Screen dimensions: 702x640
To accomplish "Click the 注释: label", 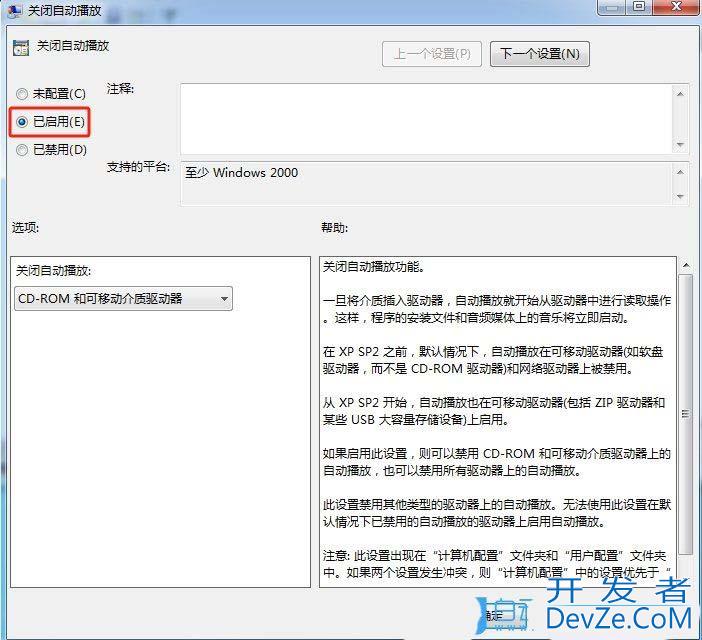I will click(120, 89).
